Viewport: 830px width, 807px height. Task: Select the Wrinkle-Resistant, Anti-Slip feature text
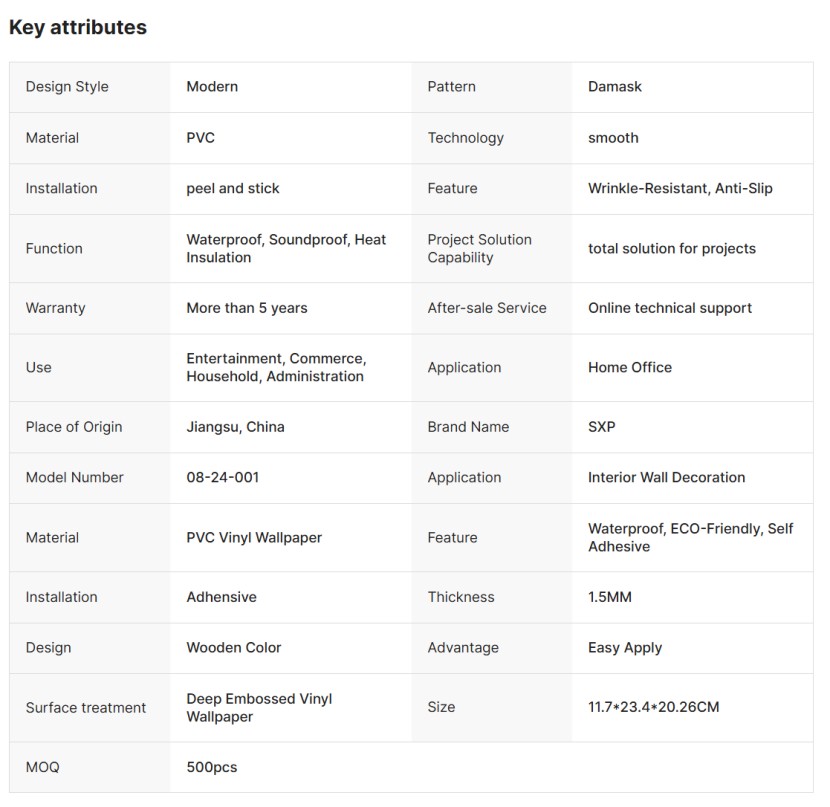tap(680, 188)
